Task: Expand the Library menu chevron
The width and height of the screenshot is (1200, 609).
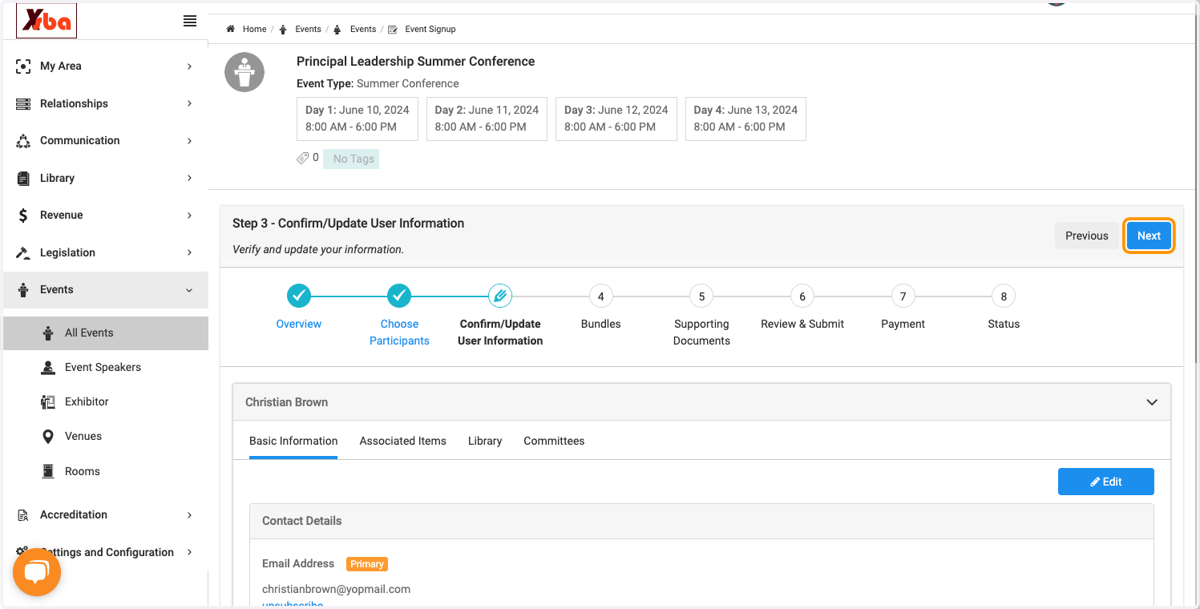Action: coord(190,178)
